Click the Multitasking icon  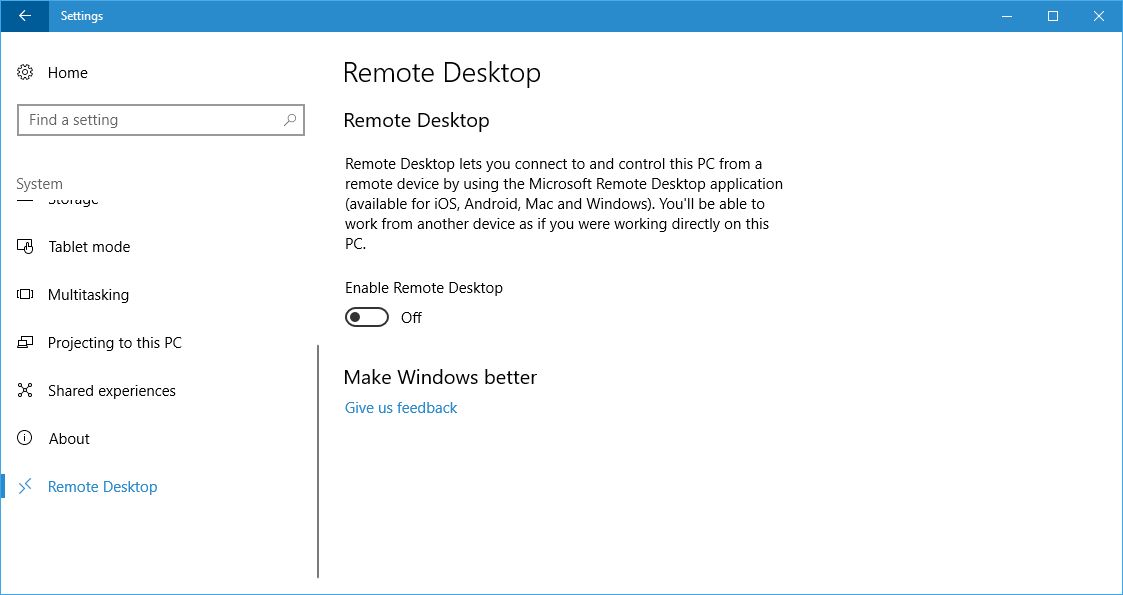25,294
